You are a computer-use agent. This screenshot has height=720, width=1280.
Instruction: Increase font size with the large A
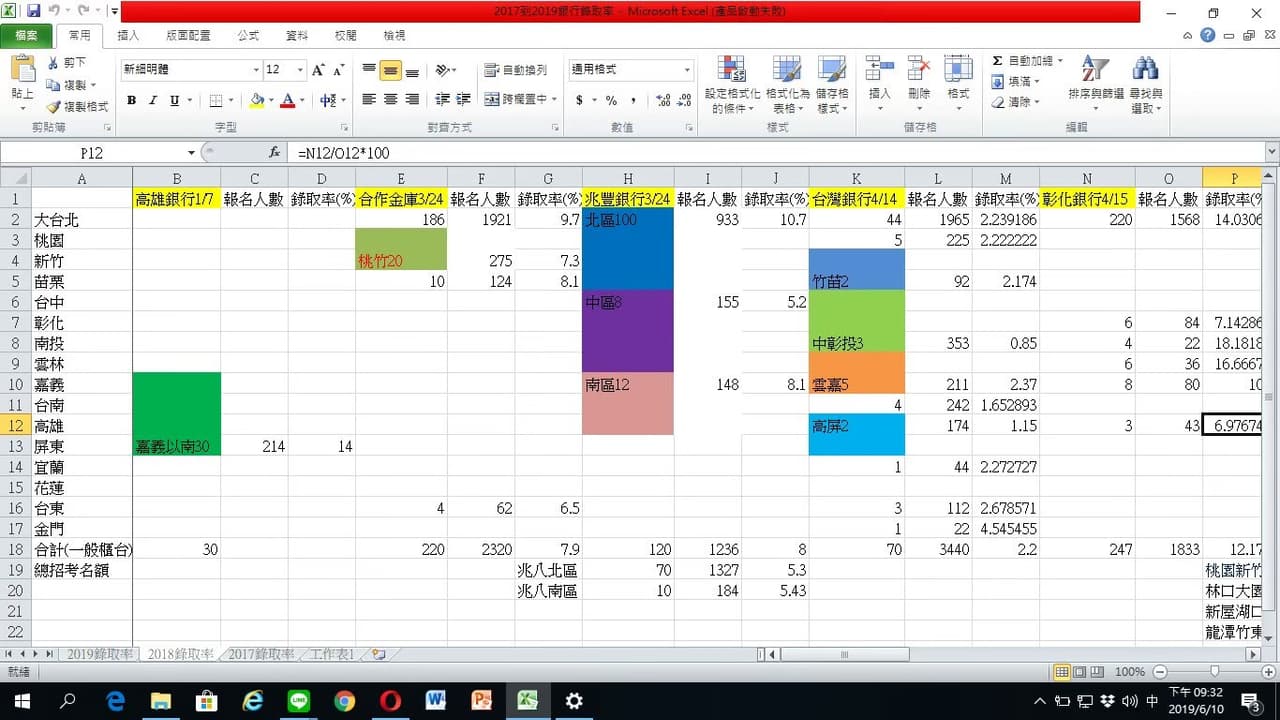318,70
